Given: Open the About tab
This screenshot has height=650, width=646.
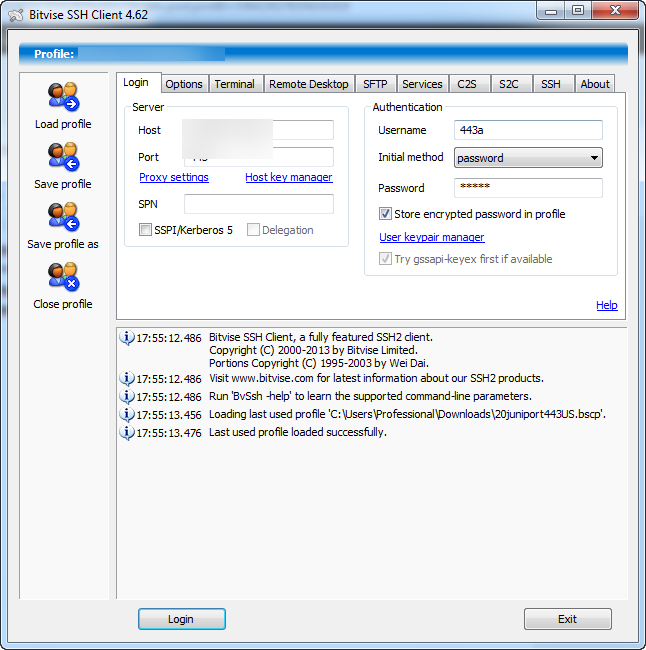Looking at the screenshot, I should [x=595, y=84].
